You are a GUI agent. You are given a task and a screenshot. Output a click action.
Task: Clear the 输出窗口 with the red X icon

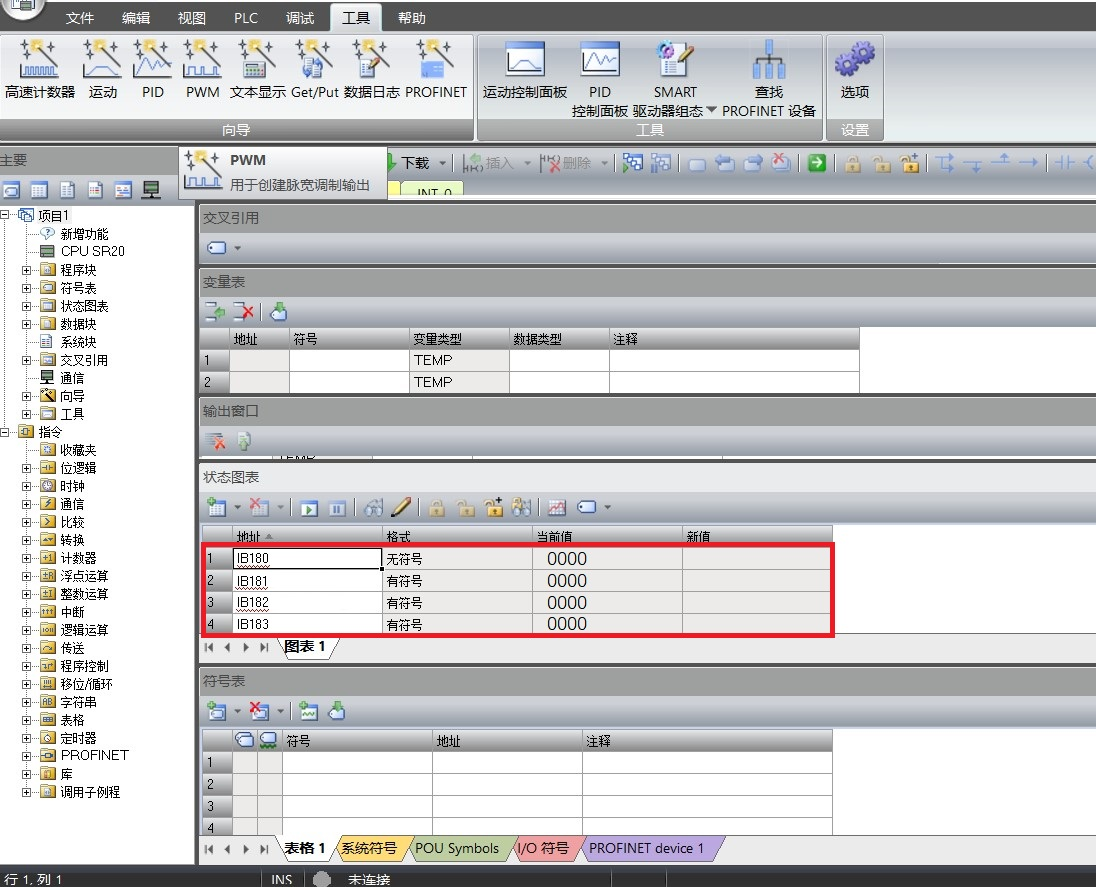click(215, 441)
